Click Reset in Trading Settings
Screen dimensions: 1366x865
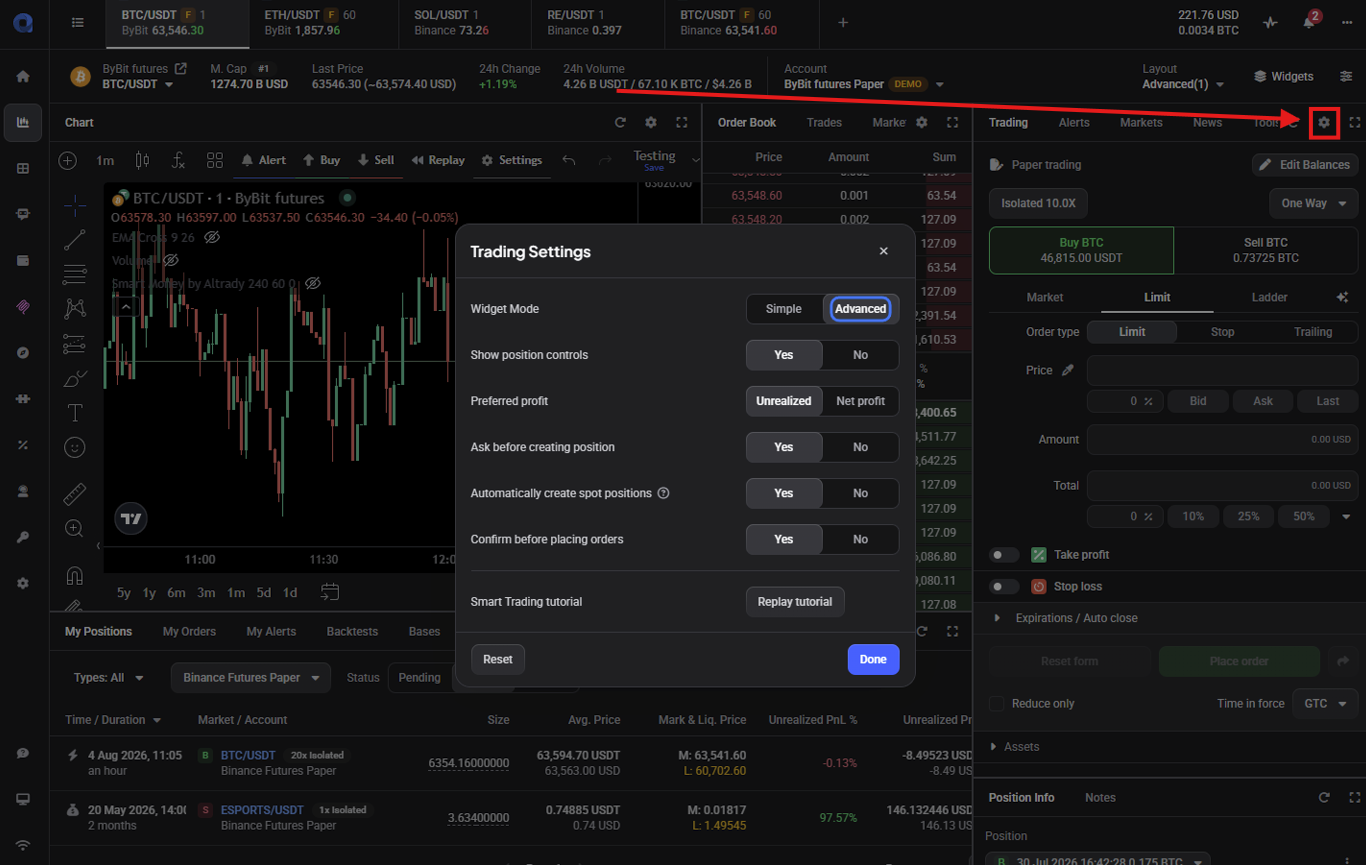(498, 659)
